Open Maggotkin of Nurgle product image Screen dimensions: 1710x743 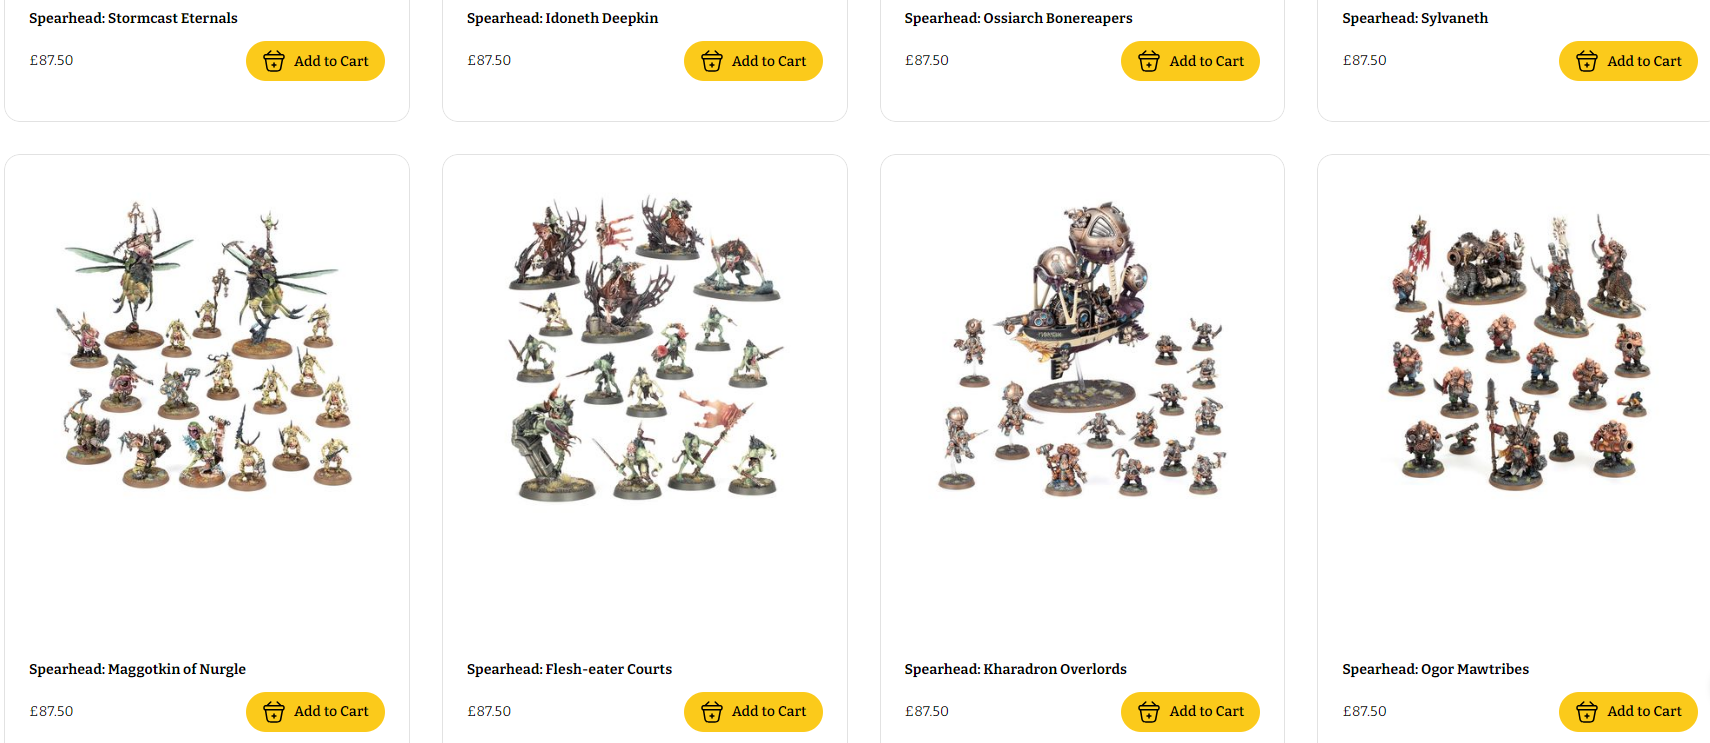click(207, 346)
